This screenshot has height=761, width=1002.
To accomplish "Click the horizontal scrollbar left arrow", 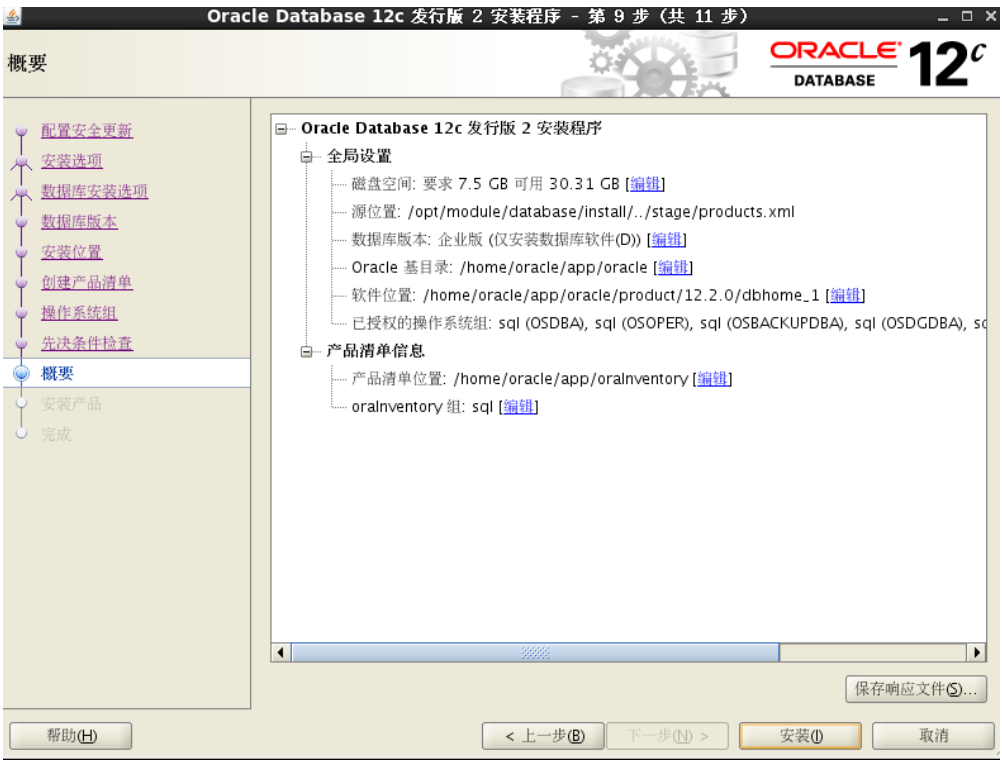I will 281,652.
